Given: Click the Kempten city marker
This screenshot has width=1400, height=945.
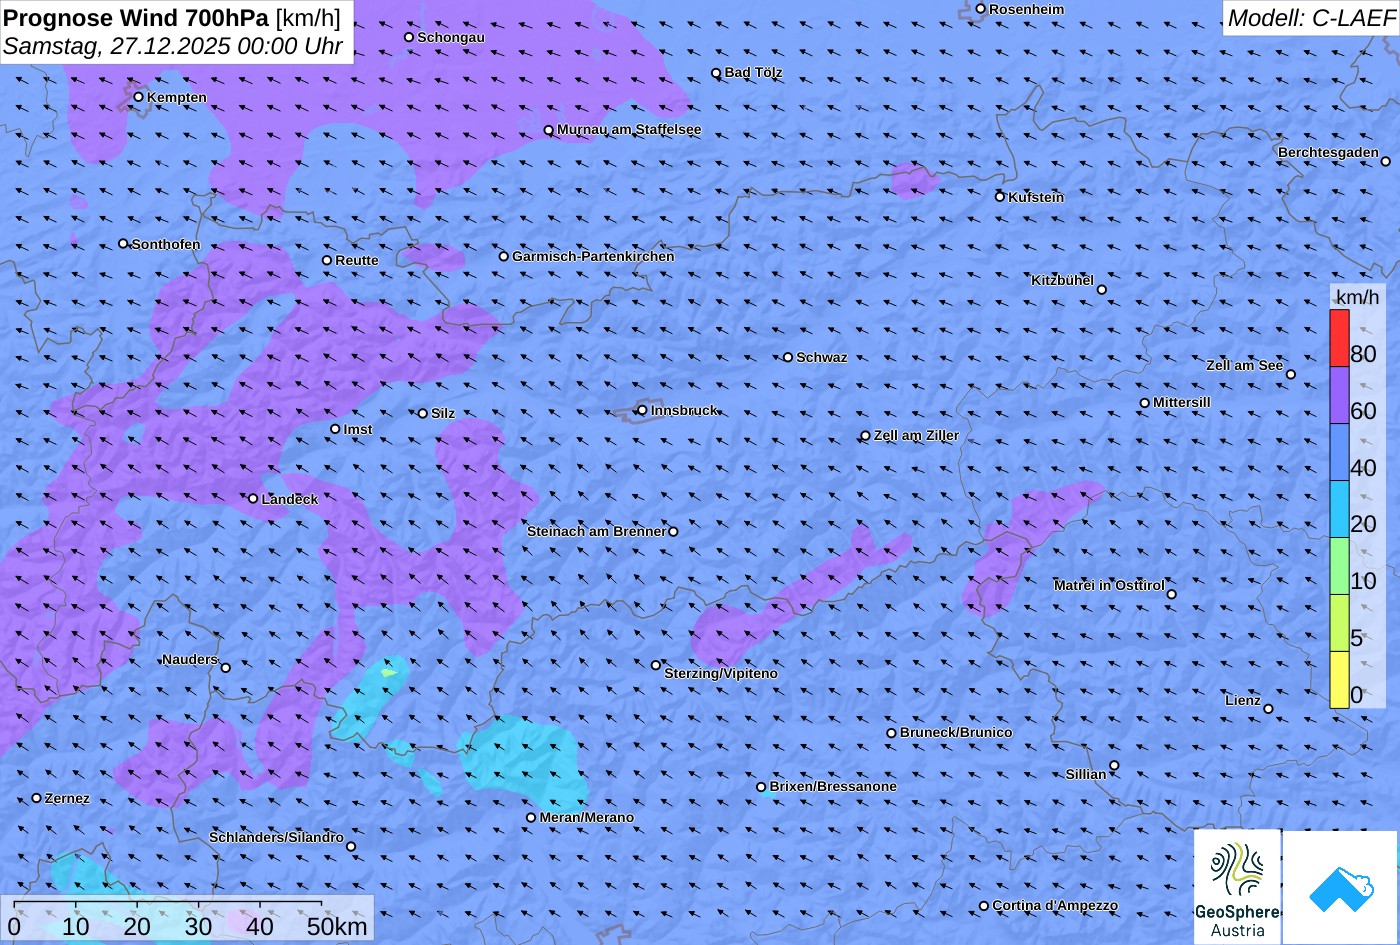Looking at the screenshot, I should tap(138, 97).
